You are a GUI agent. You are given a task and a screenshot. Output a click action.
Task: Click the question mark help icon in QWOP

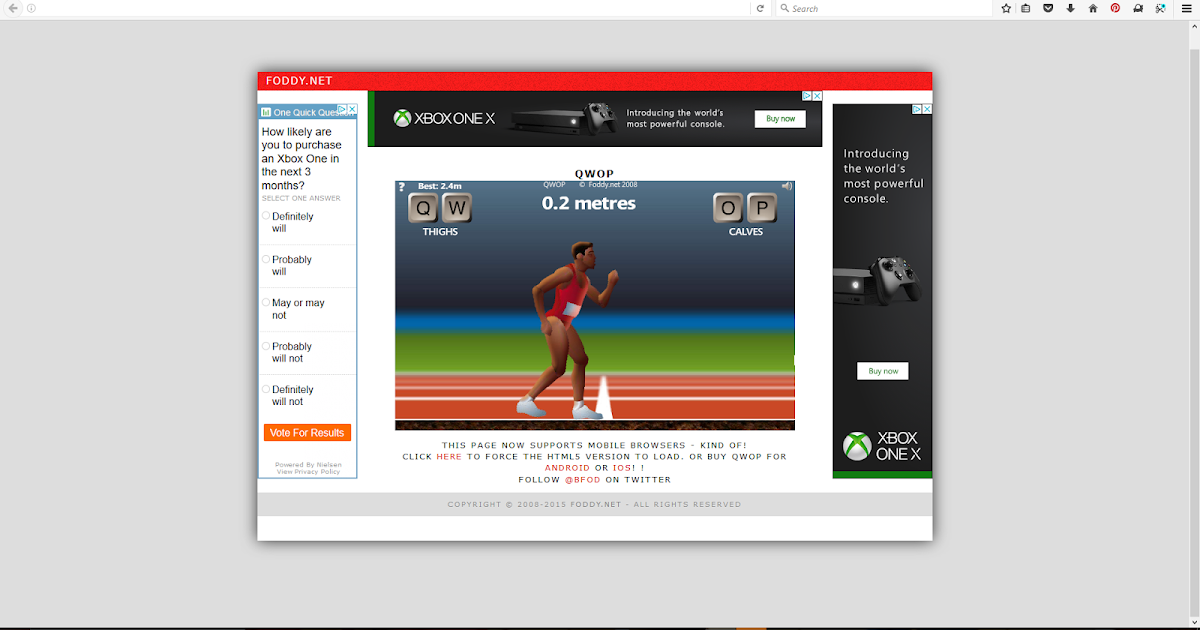[403, 185]
